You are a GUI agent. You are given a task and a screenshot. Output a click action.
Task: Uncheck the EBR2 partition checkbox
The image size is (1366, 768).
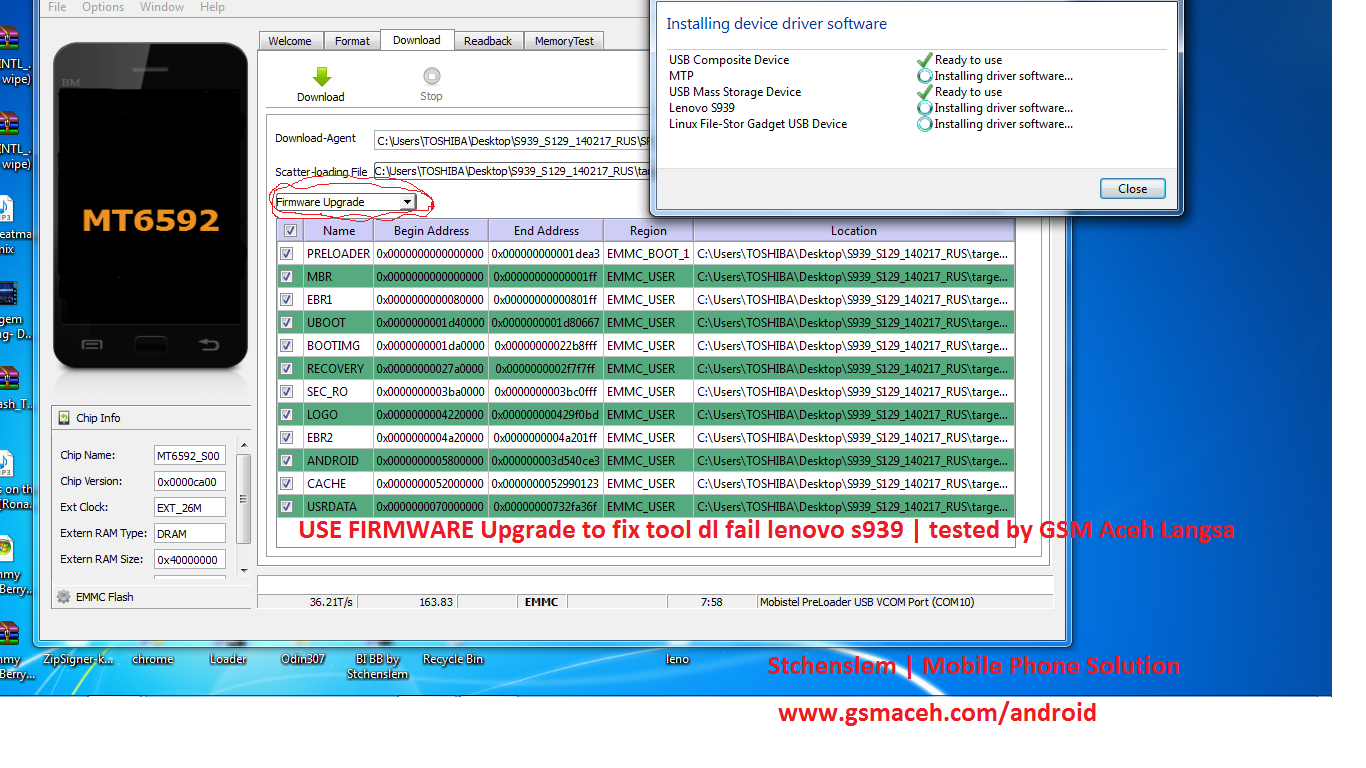(287, 438)
